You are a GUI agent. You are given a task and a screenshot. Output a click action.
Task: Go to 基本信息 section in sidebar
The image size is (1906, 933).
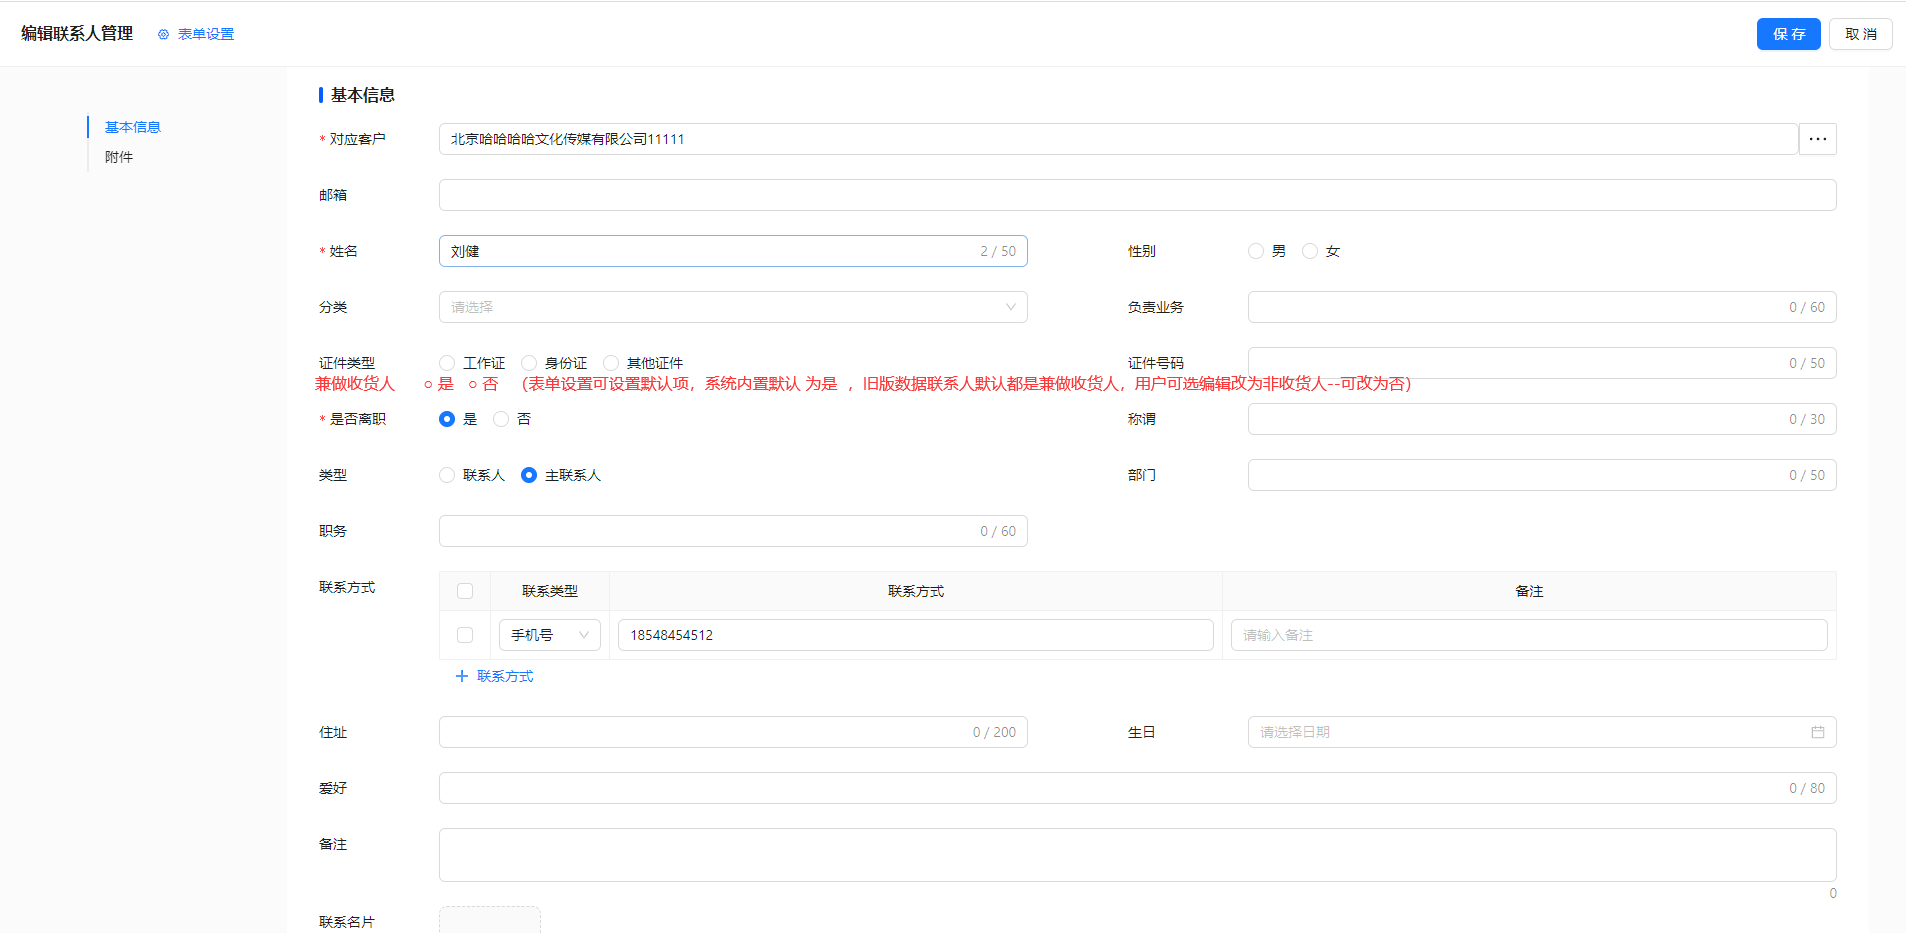133,127
